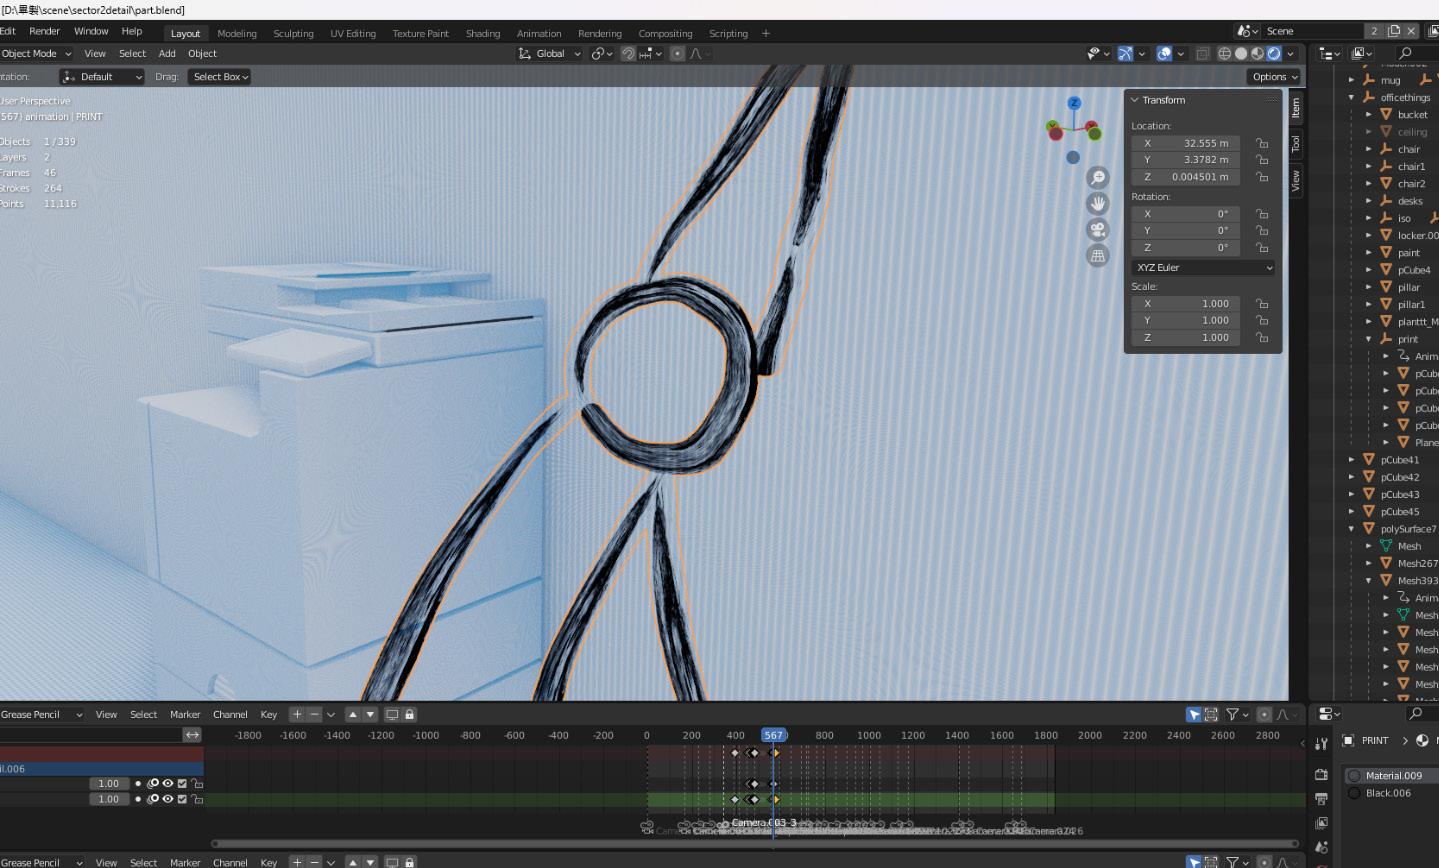Open the Output properties printer icon
1439x868 pixels.
tap(1321, 799)
